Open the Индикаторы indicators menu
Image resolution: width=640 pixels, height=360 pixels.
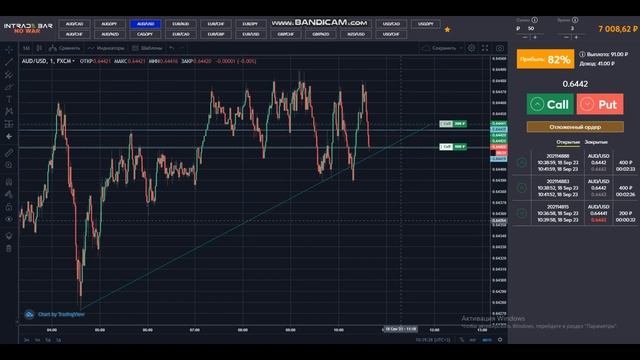click(x=106, y=48)
